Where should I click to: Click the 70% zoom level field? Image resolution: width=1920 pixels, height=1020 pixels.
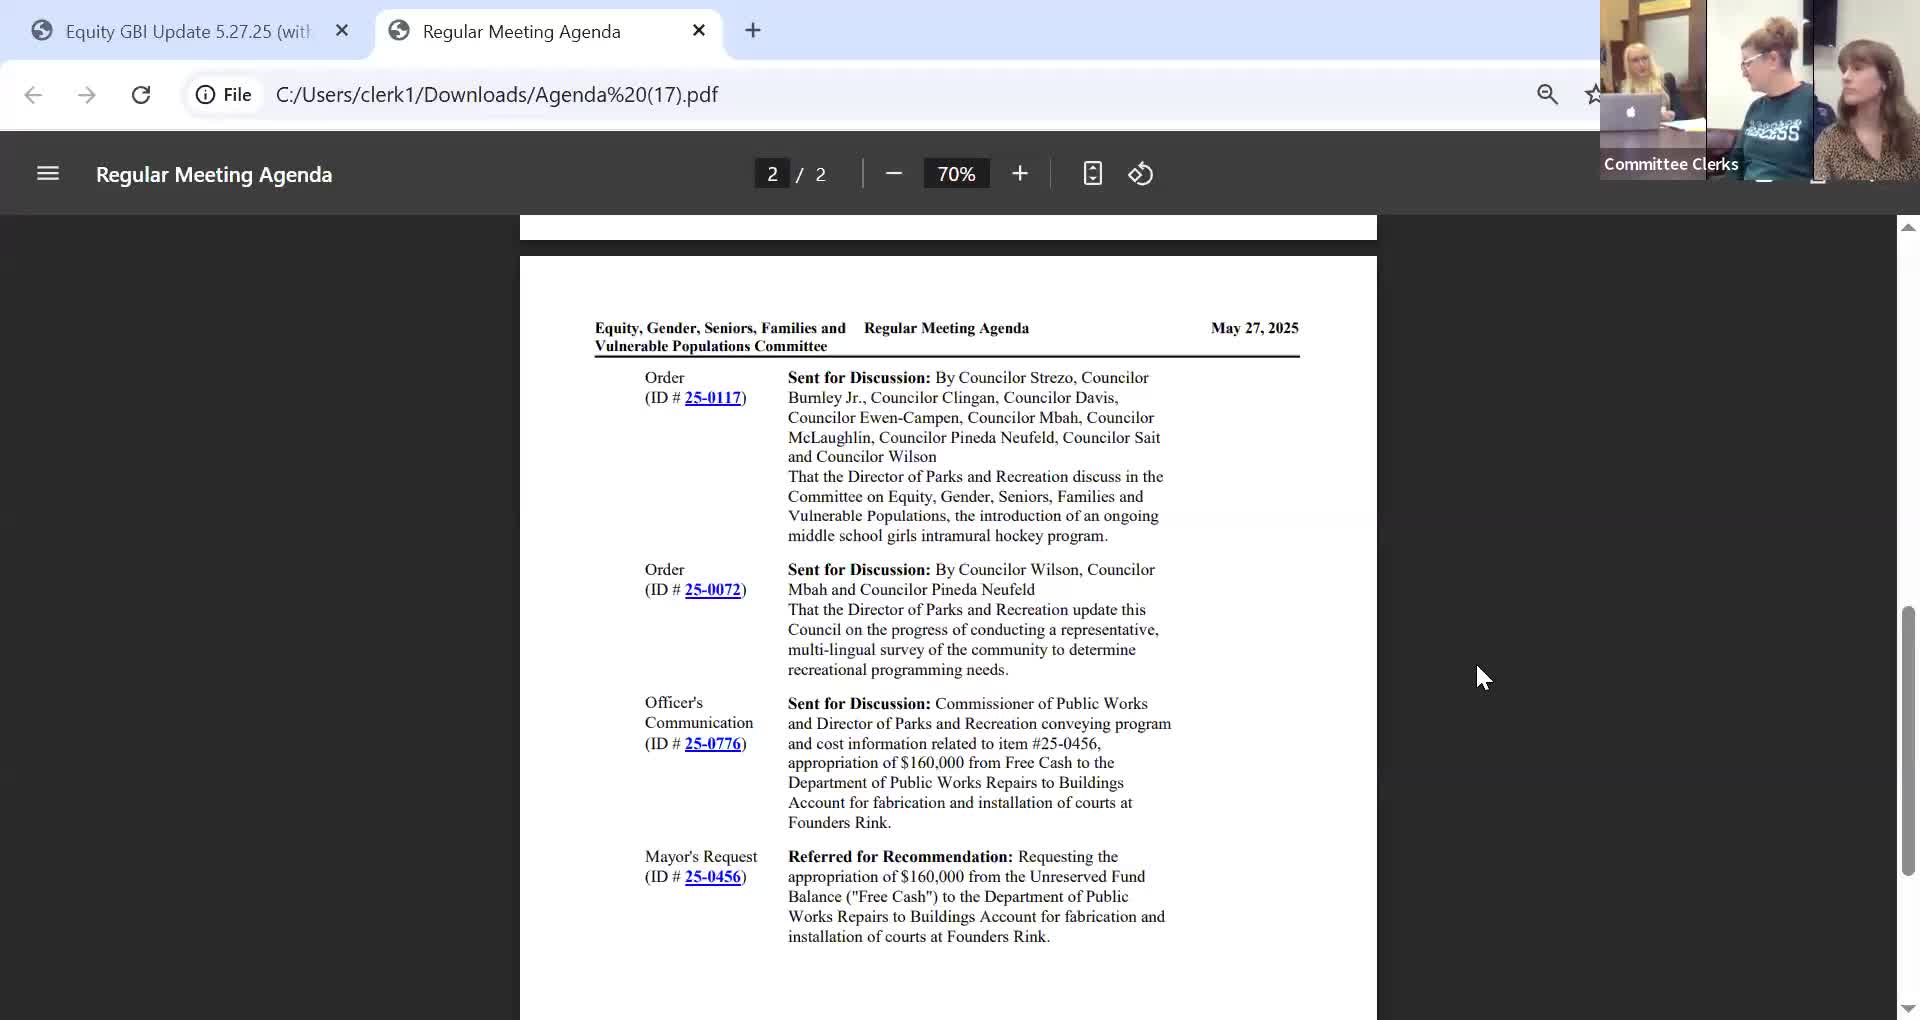[956, 174]
